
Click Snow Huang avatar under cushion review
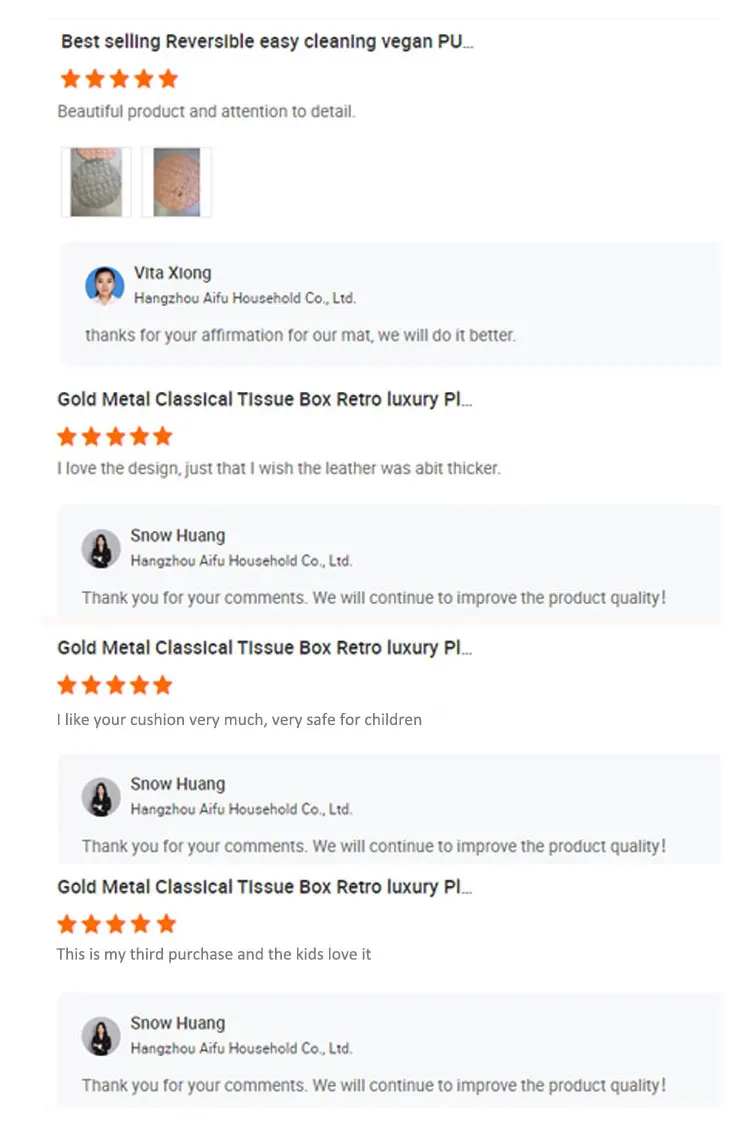(x=101, y=797)
